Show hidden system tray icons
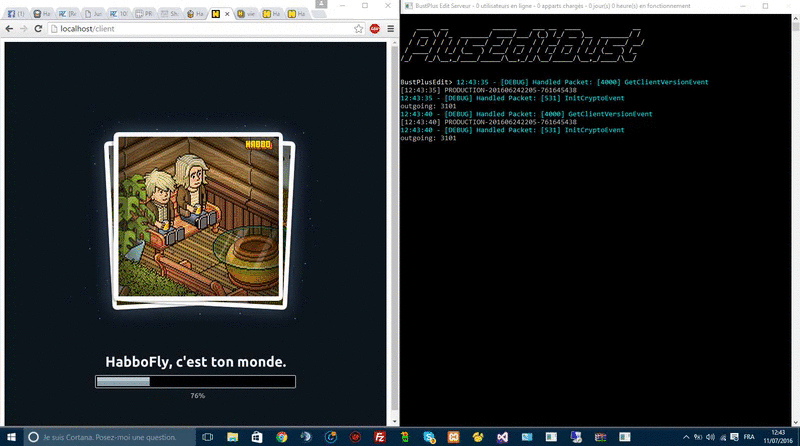Screen dimensions: 800x446 [x=686, y=437]
